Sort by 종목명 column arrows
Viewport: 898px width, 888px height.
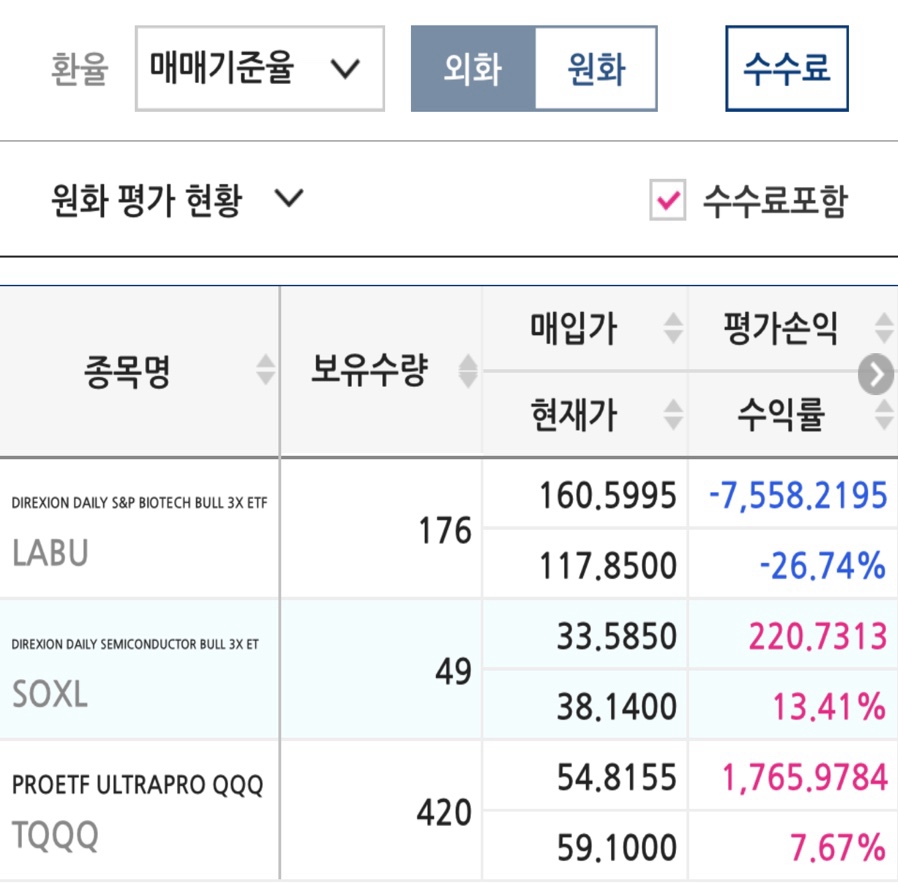point(265,370)
